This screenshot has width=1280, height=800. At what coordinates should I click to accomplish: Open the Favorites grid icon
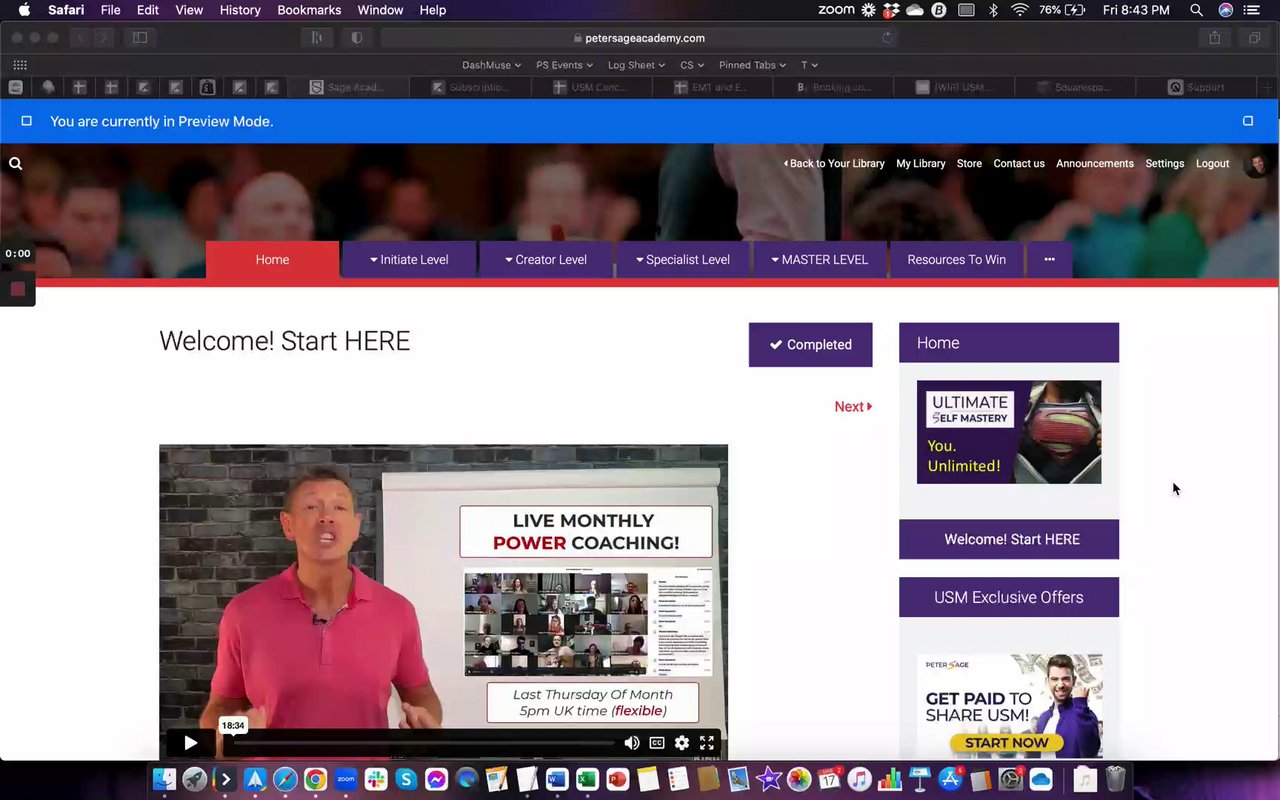pyautogui.click(x=20, y=65)
